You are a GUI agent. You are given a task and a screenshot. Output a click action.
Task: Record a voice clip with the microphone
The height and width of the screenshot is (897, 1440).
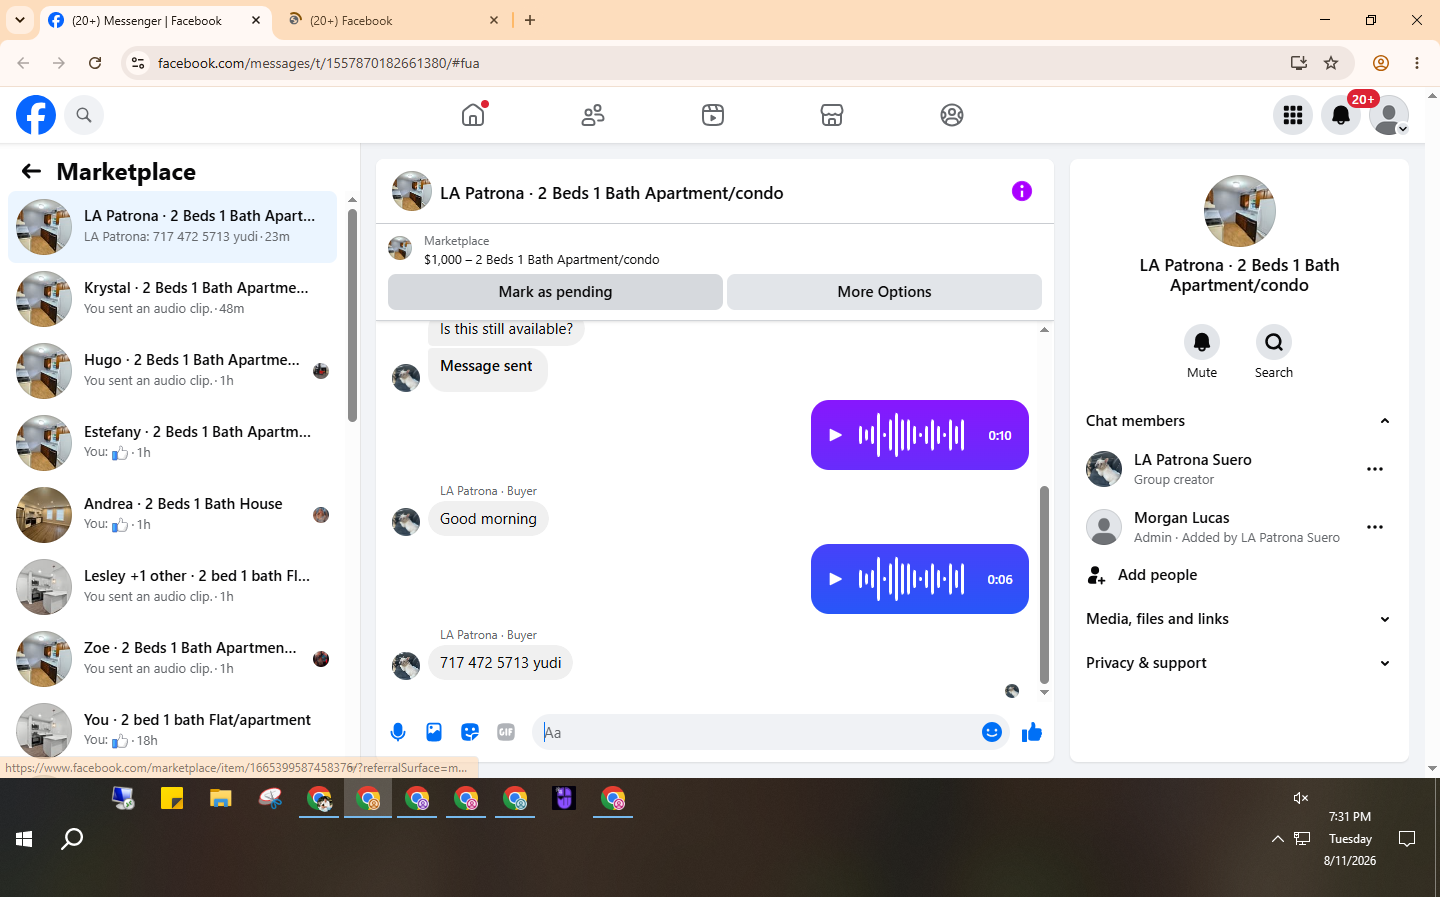398,732
